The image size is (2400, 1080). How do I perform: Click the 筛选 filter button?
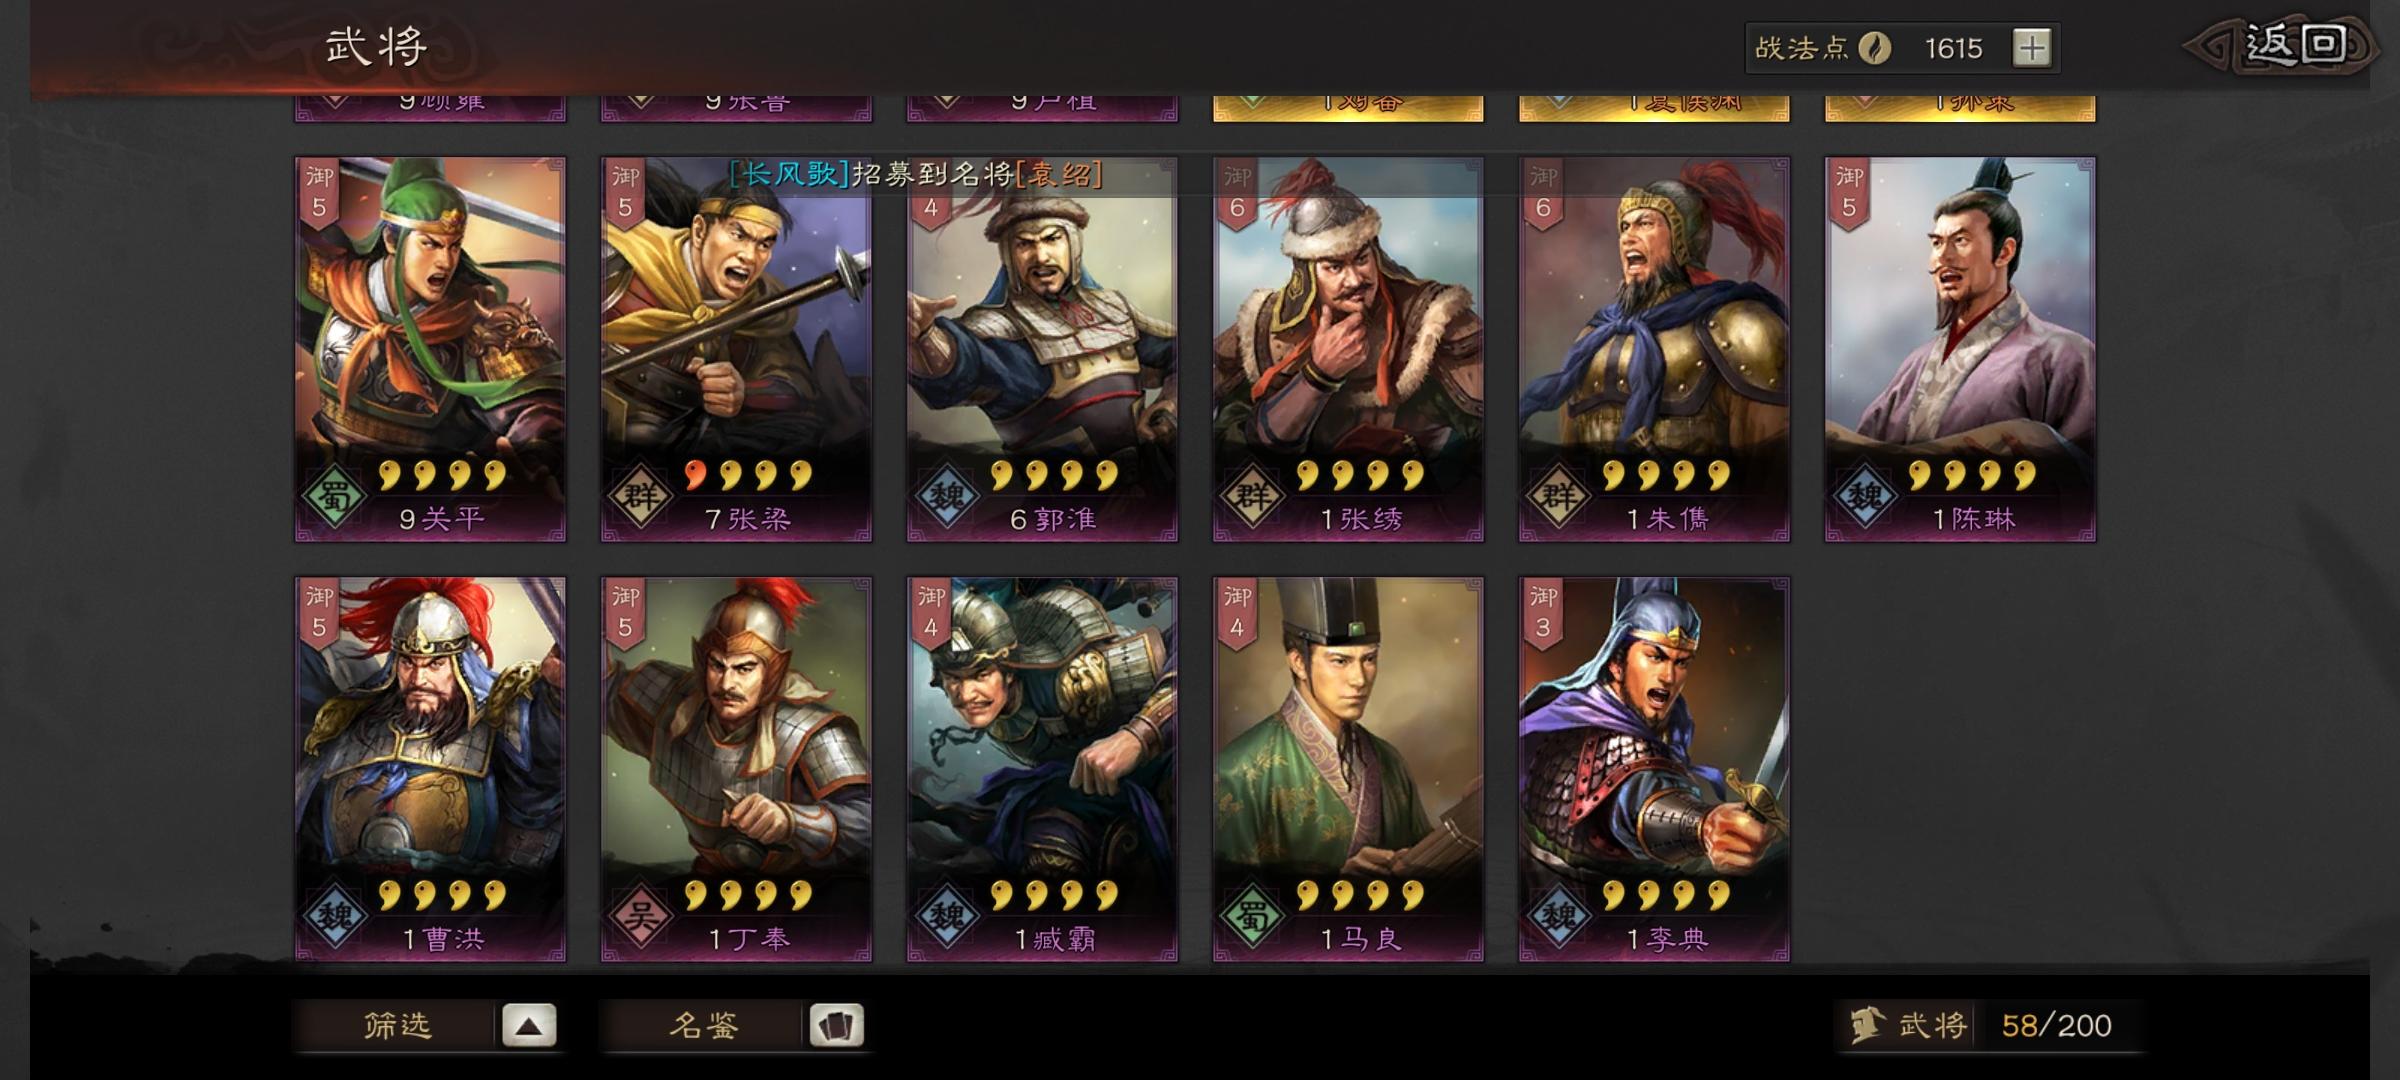click(x=397, y=1026)
